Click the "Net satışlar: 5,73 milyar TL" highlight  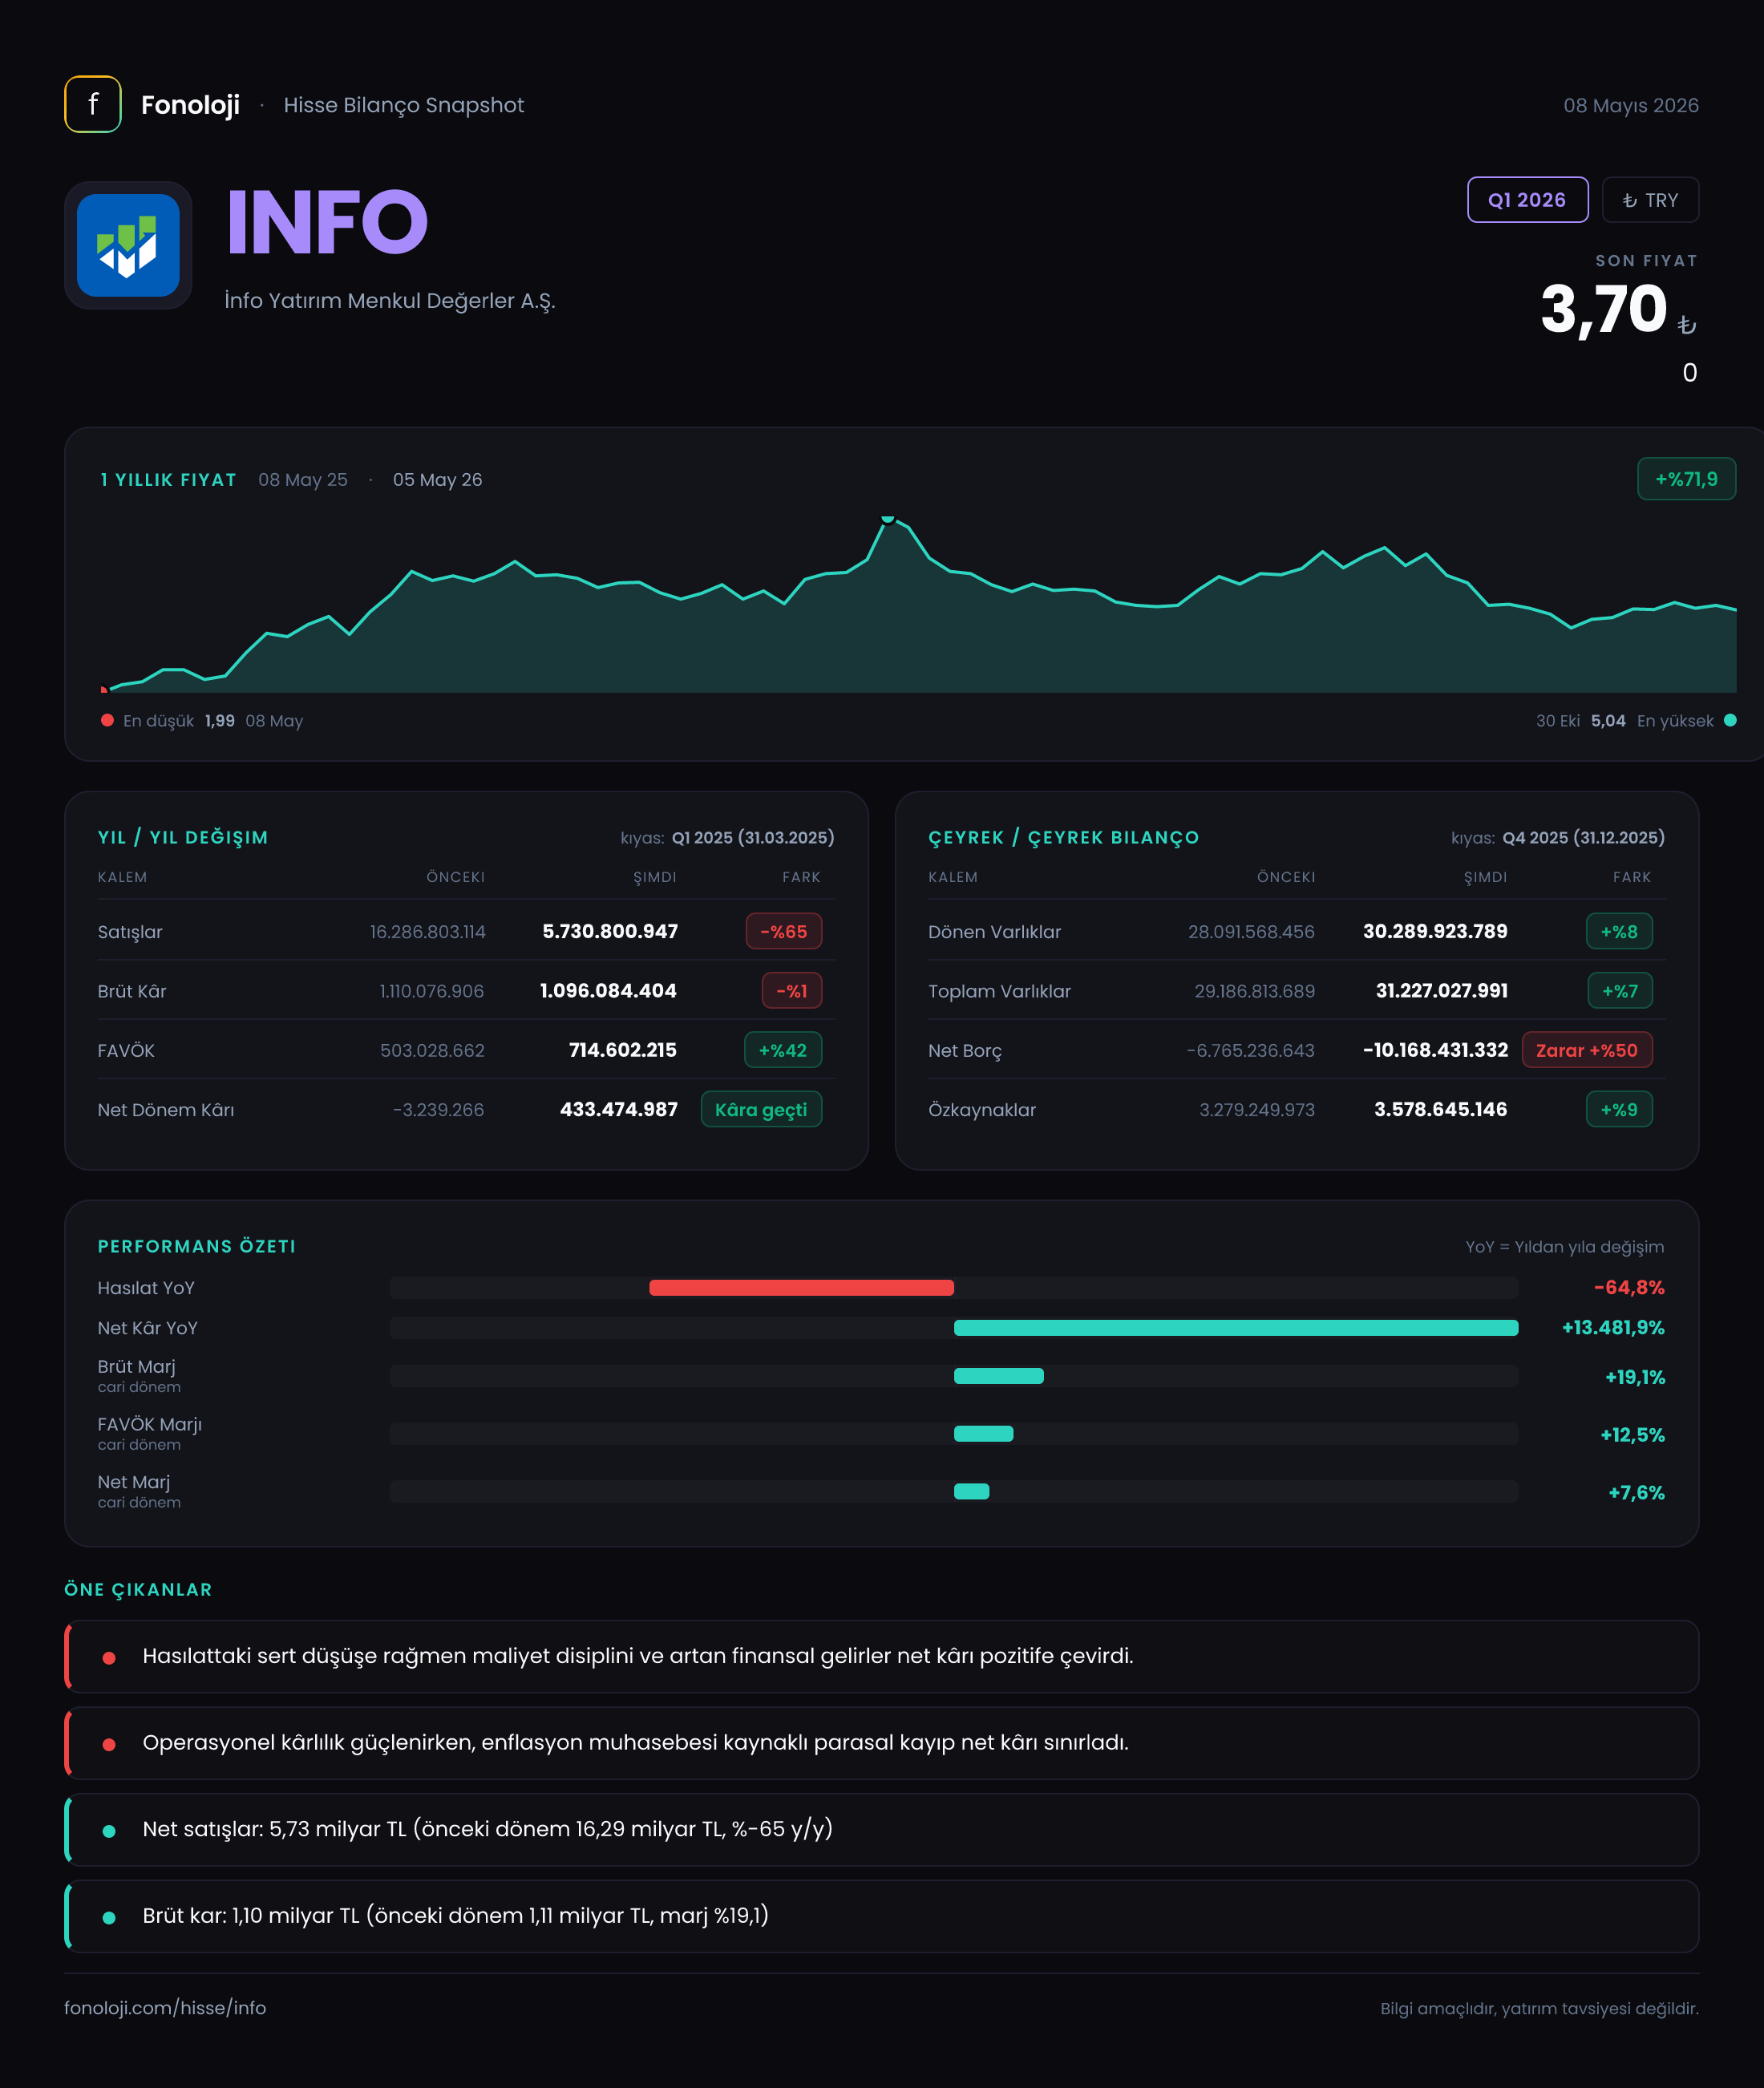[882, 1830]
